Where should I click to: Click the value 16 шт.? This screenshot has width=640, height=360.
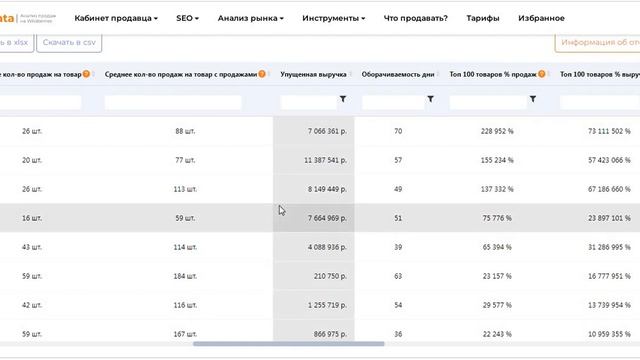tap(32, 218)
